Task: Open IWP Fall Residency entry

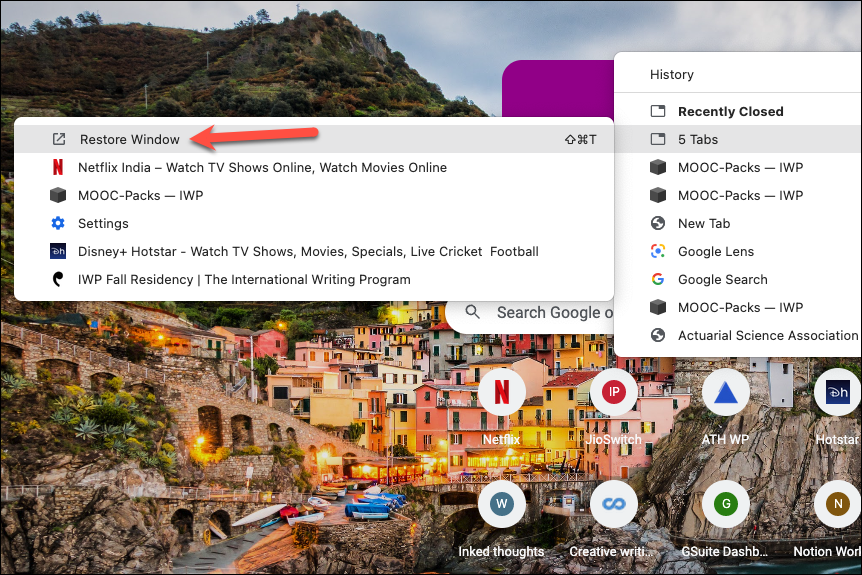Action: (314, 280)
